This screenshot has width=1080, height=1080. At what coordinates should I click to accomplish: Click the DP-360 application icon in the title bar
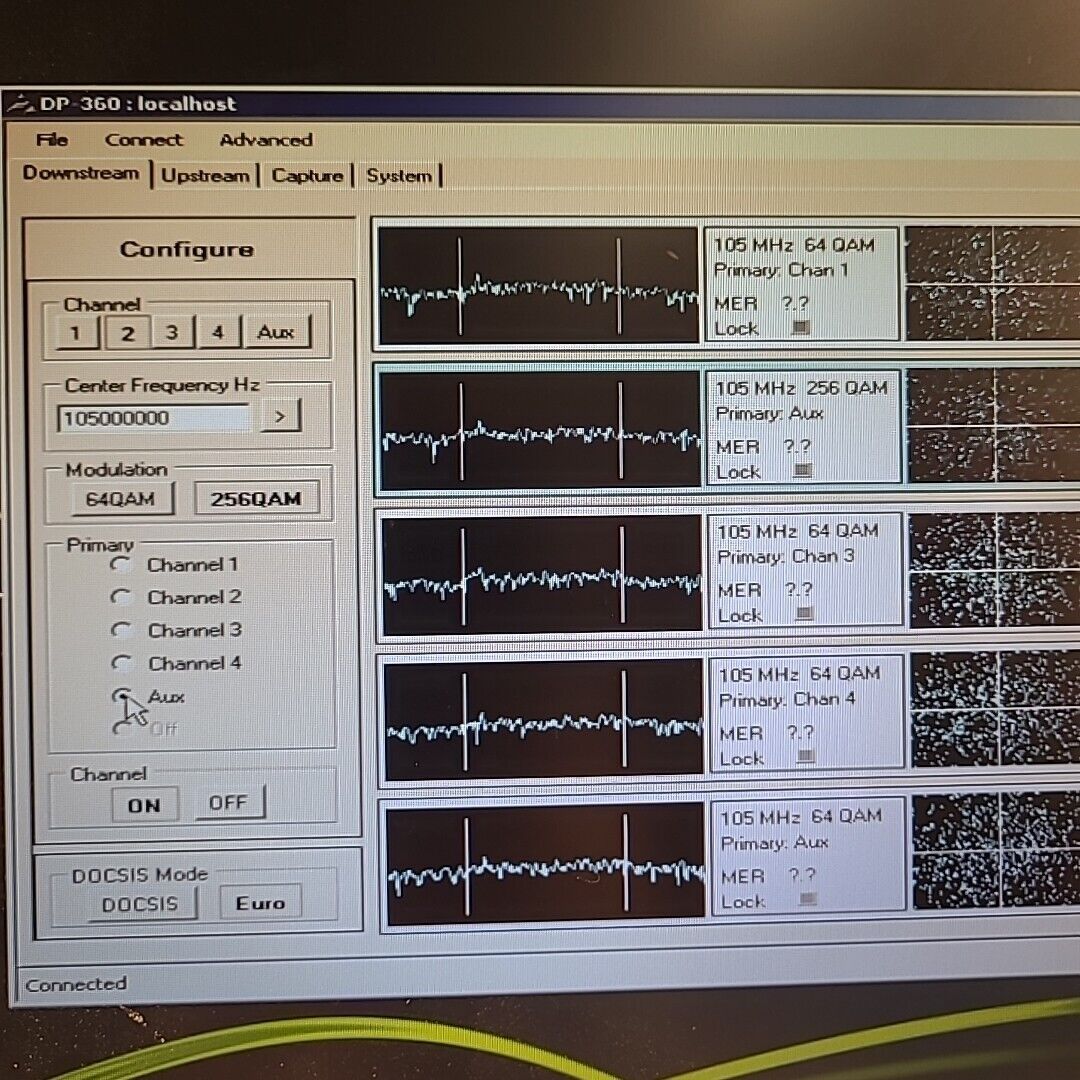[x=21, y=104]
